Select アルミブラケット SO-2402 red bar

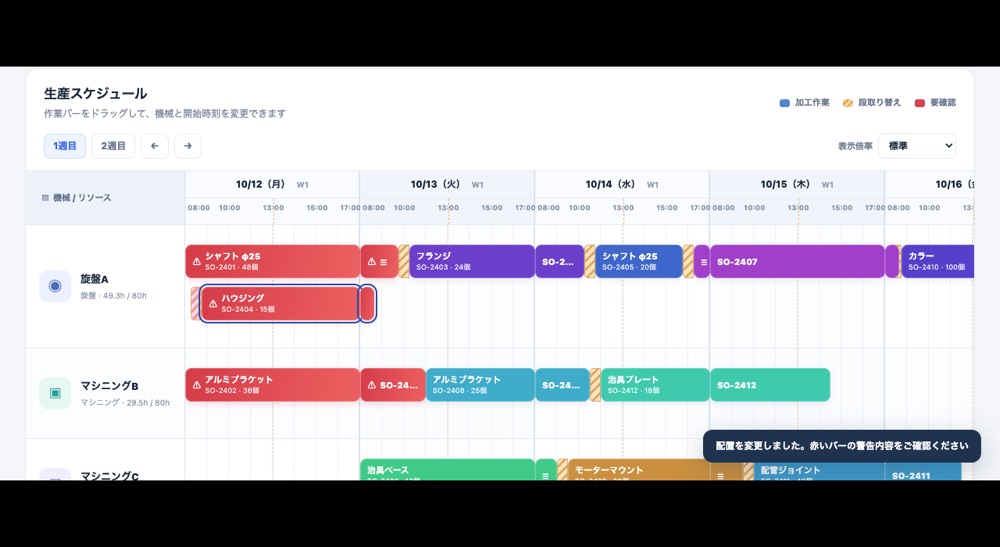coord(273,385)
